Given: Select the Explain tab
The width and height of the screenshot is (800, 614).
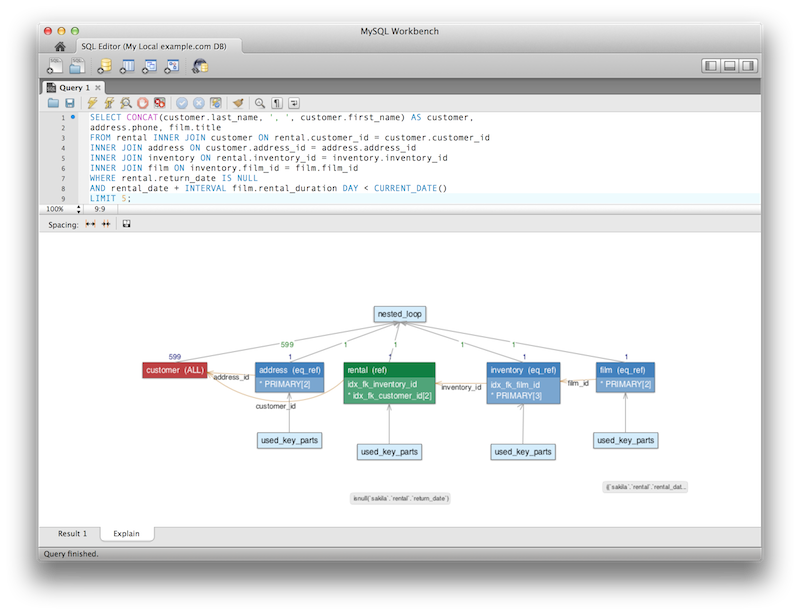Looking at the screenshot, I should (x=126, y=533).
